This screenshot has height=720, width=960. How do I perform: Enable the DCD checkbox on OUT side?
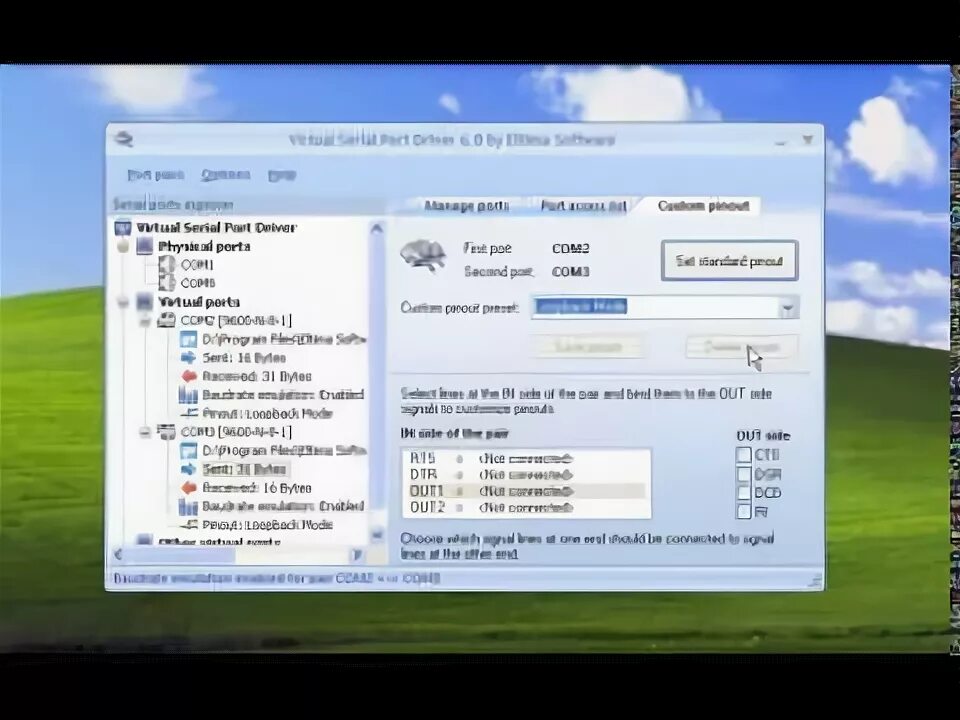click(x=743, y=492)
